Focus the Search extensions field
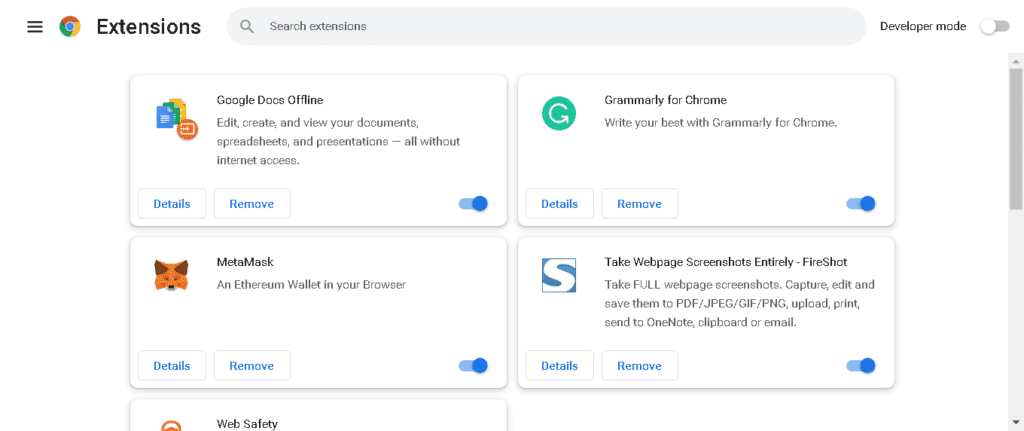 point(546,26)
